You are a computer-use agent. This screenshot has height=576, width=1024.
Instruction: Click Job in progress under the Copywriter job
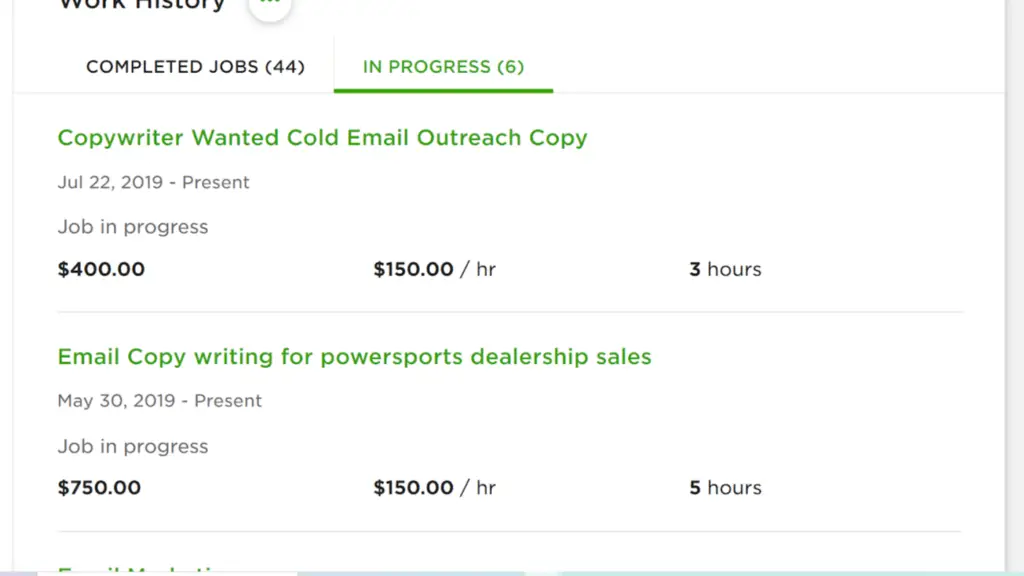pyautogui.click(x=133, y=227)
